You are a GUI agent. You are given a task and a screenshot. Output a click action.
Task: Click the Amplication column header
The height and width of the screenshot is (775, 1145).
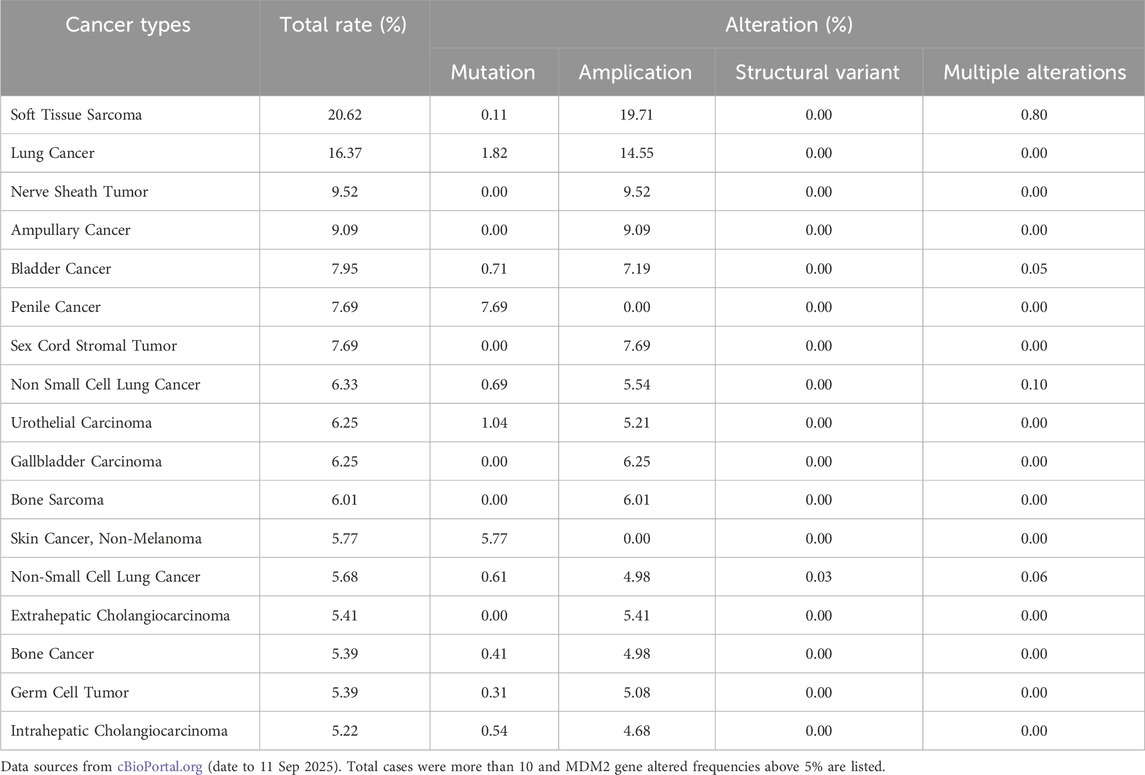pyautogui.click(x=636, y=72)
